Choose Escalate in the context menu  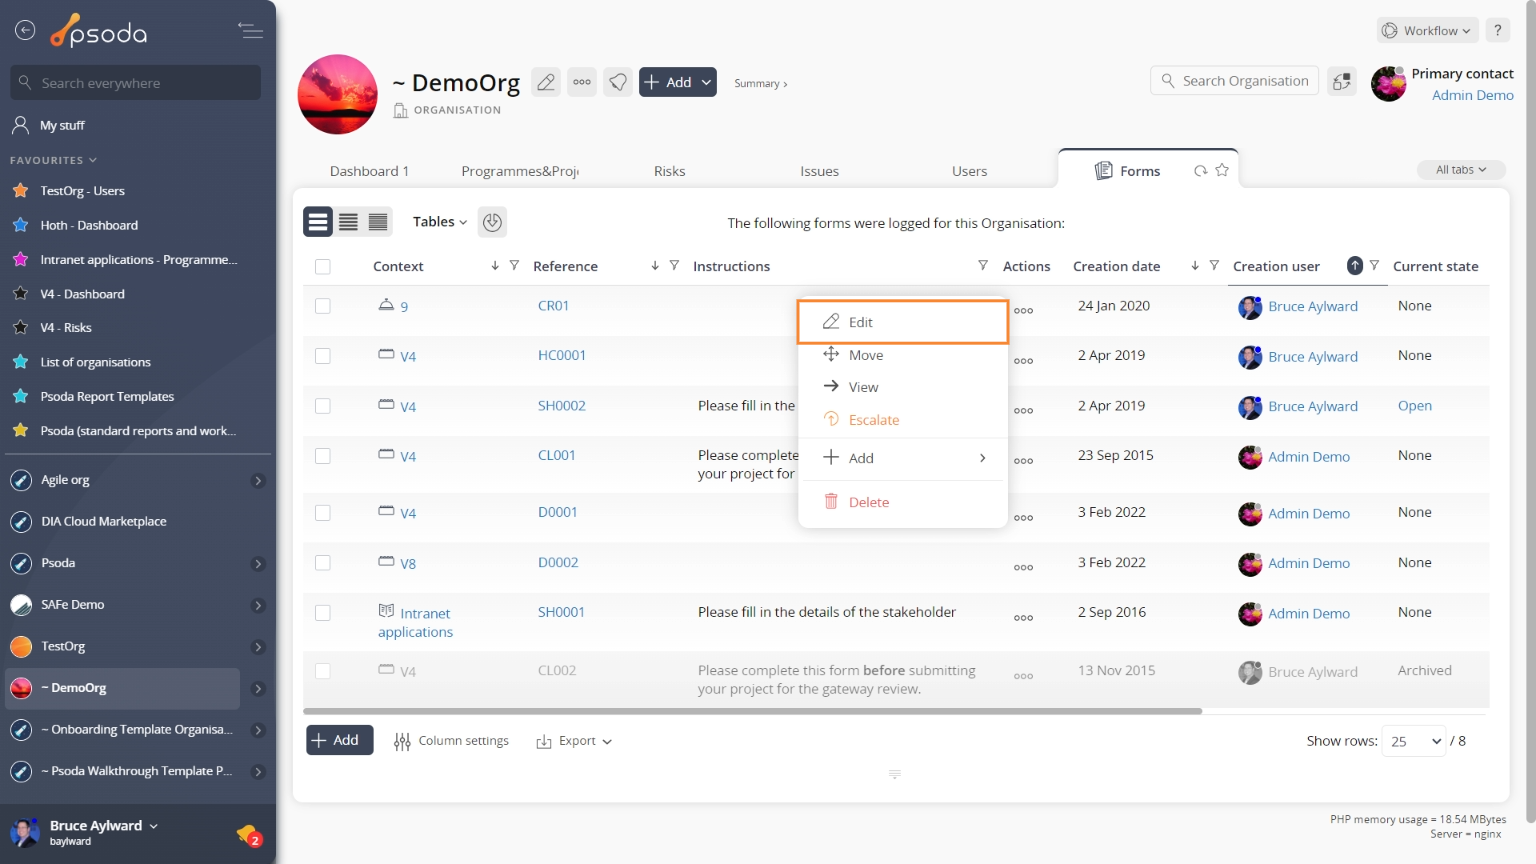903,420
